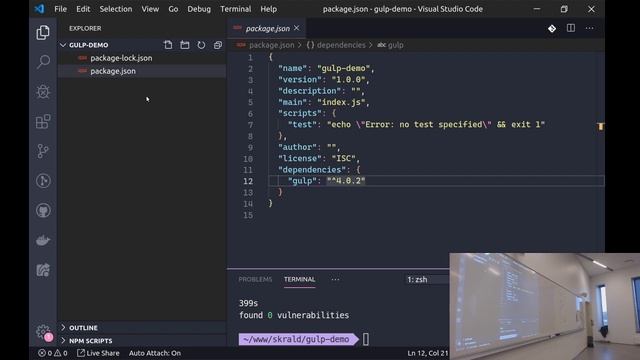Open the Help menu

pyautogui.click(x=269, y=9)
